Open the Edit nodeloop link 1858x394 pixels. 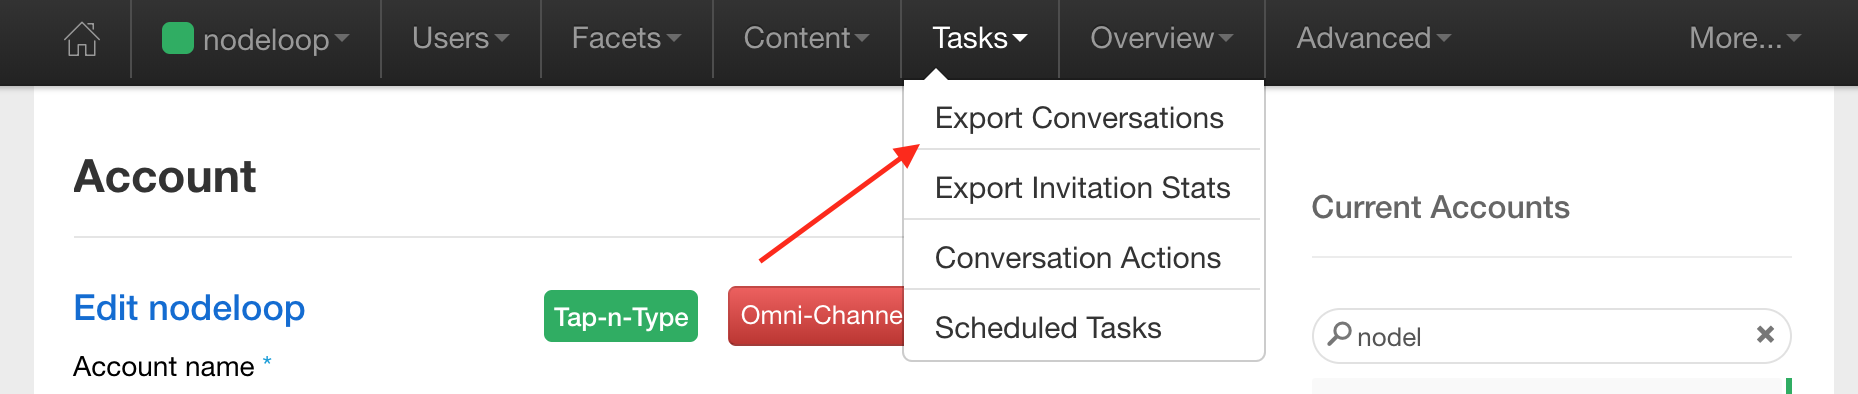[x=189, y=308]
